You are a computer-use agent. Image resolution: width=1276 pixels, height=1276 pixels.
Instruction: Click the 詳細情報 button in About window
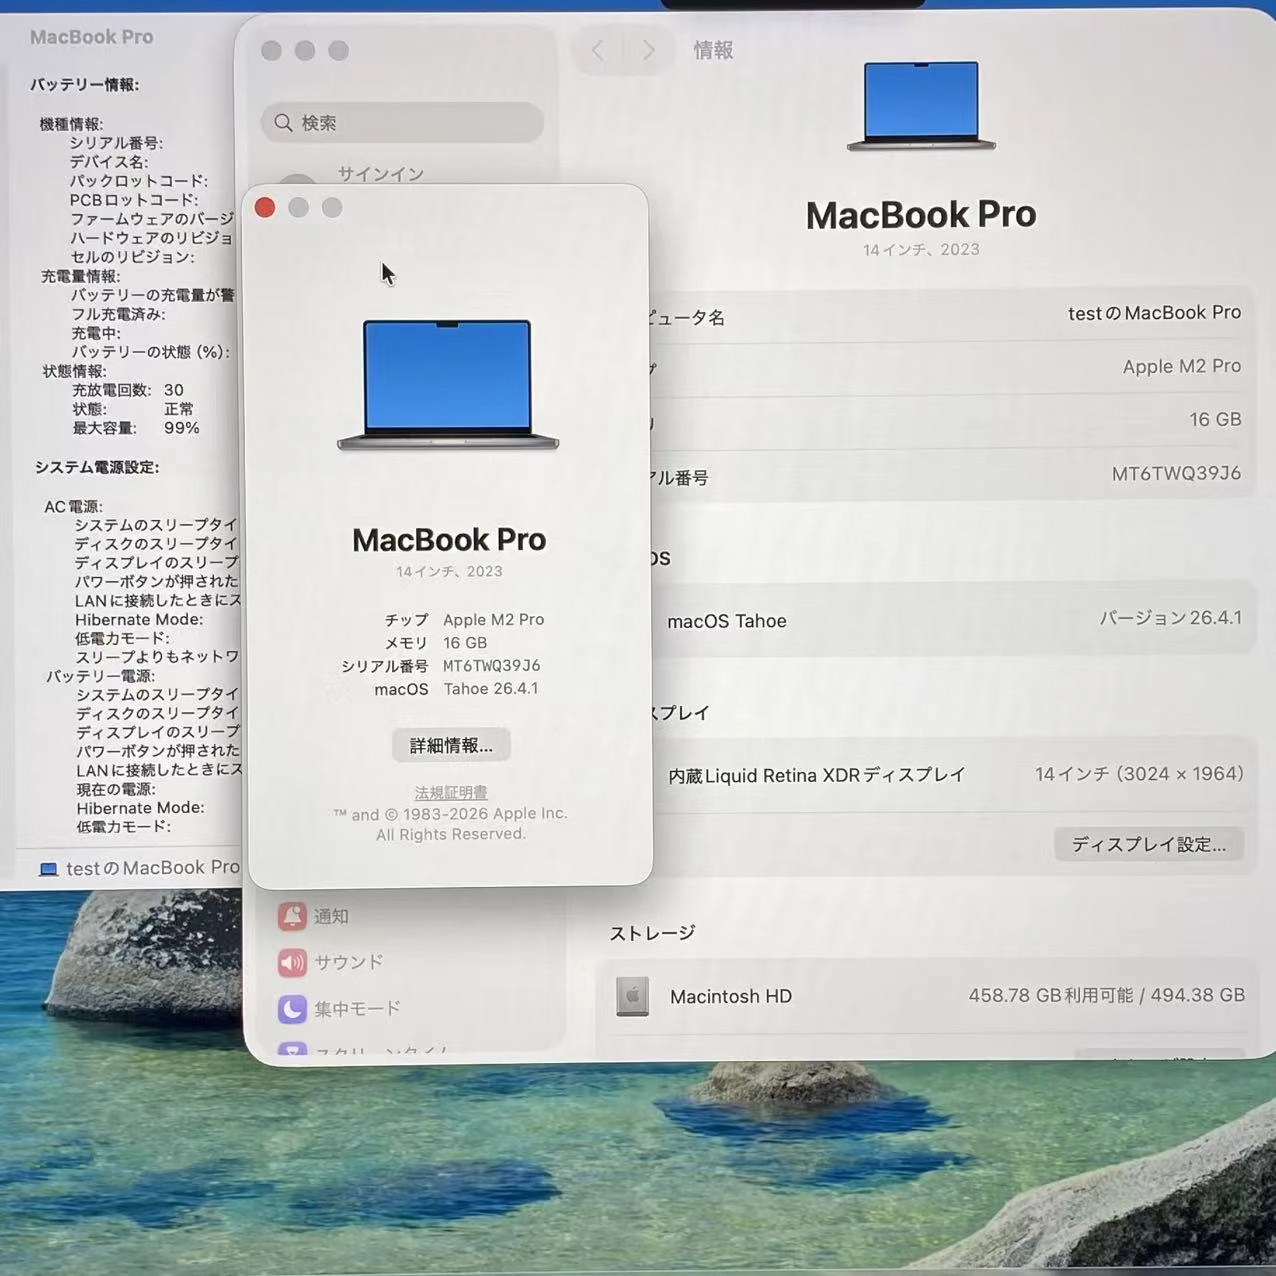(x=450, y=744)
